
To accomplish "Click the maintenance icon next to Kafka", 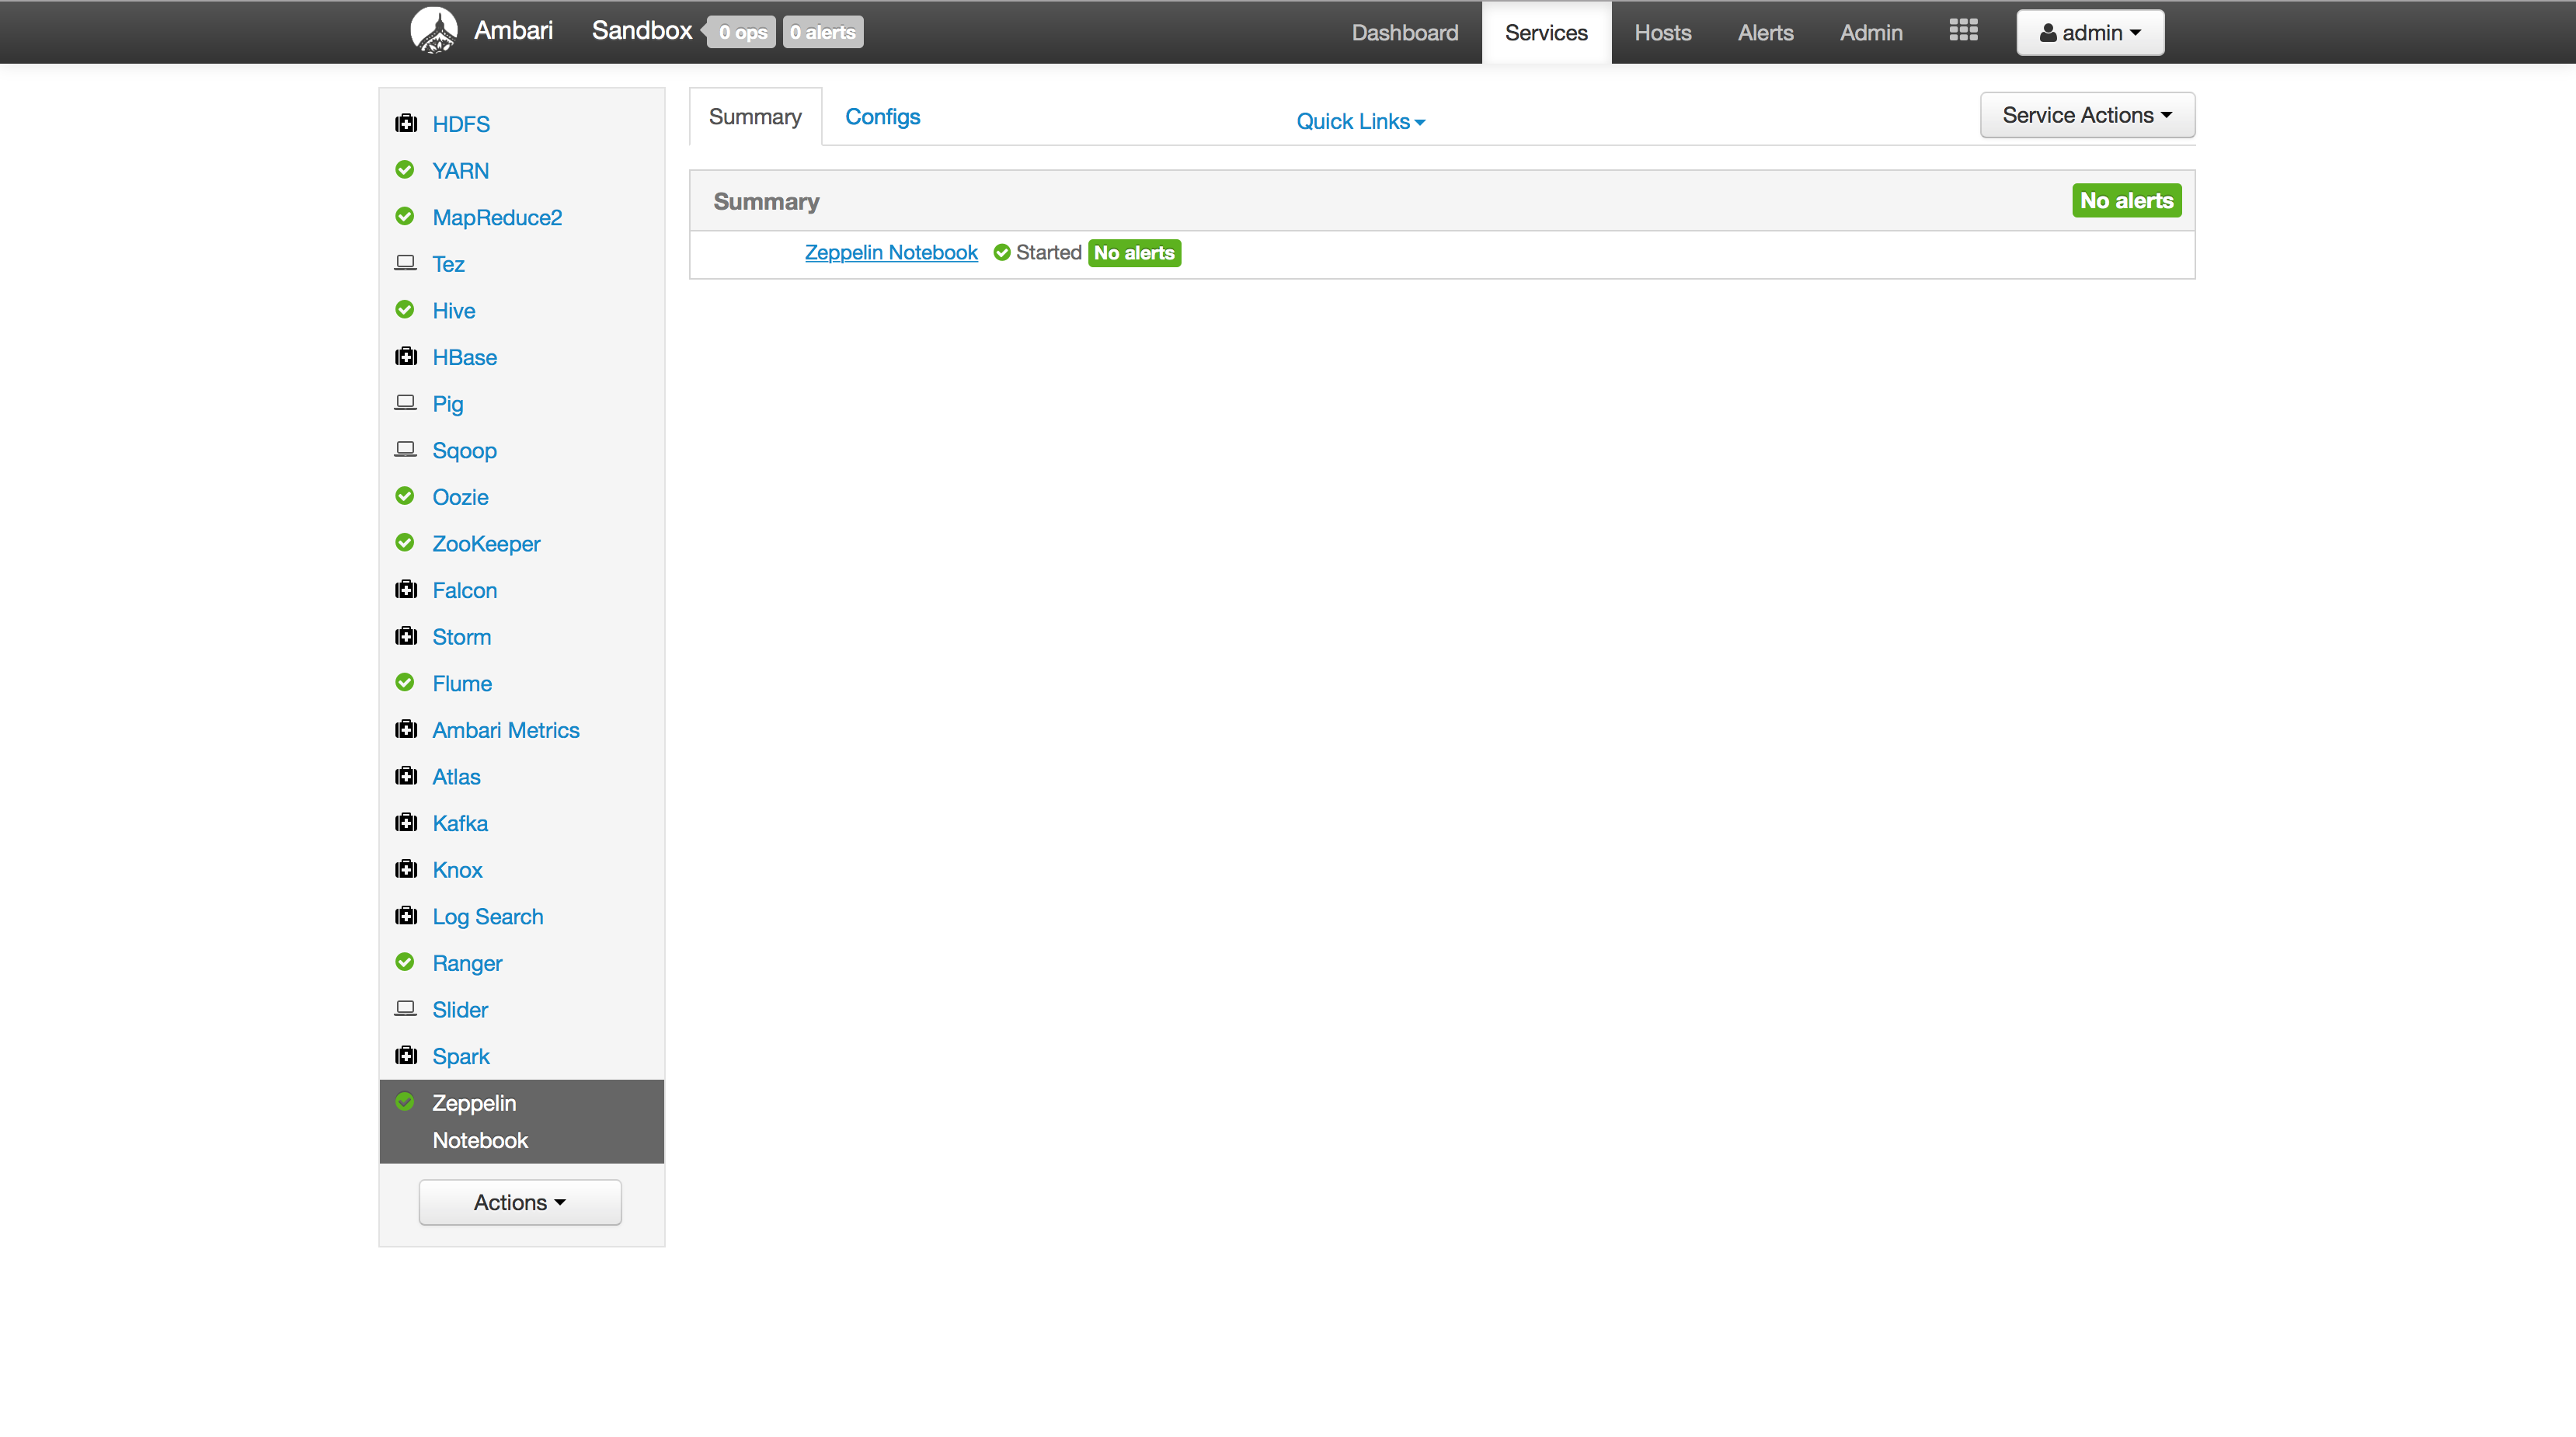I will click(405, 822).
